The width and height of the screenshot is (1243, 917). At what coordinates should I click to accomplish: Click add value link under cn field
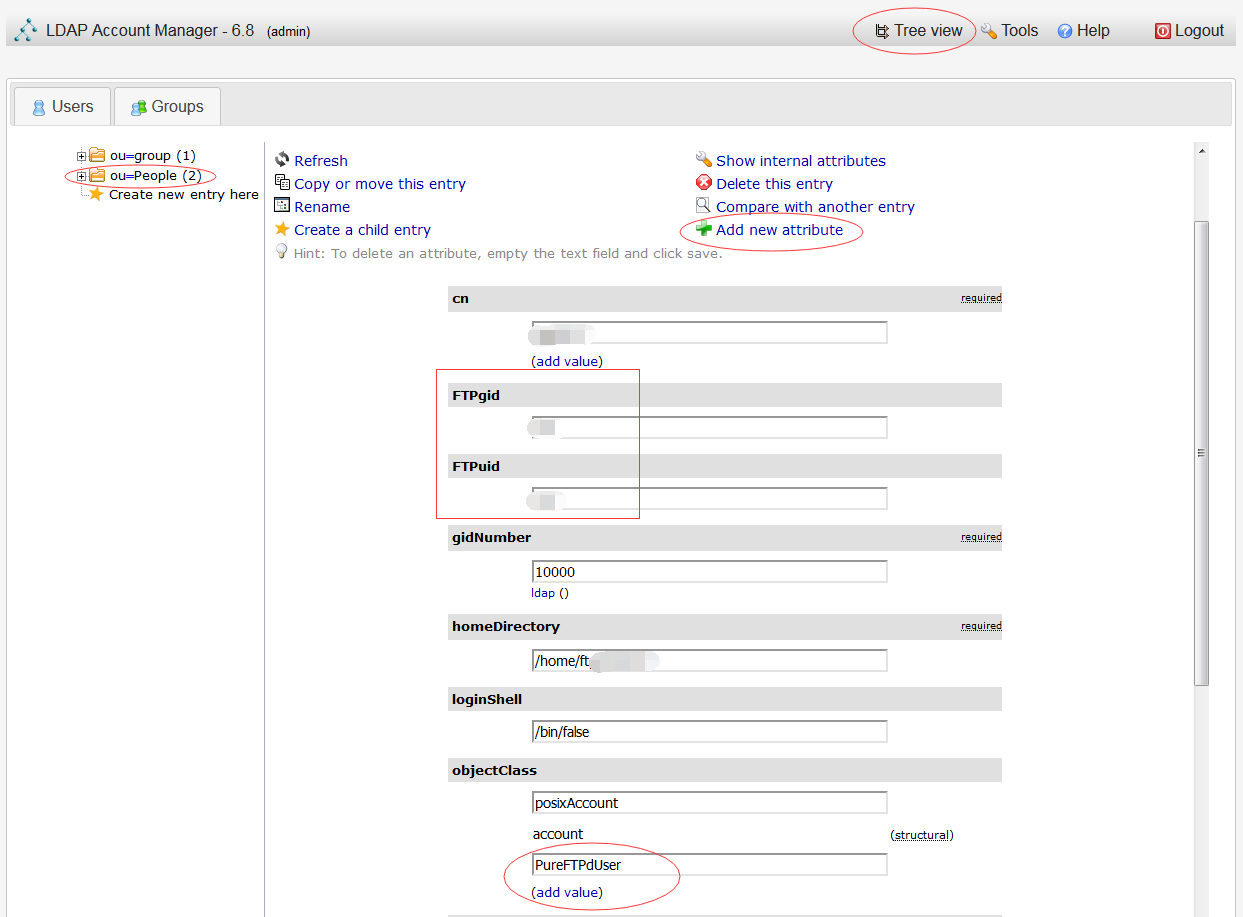[x=567, y=361]
